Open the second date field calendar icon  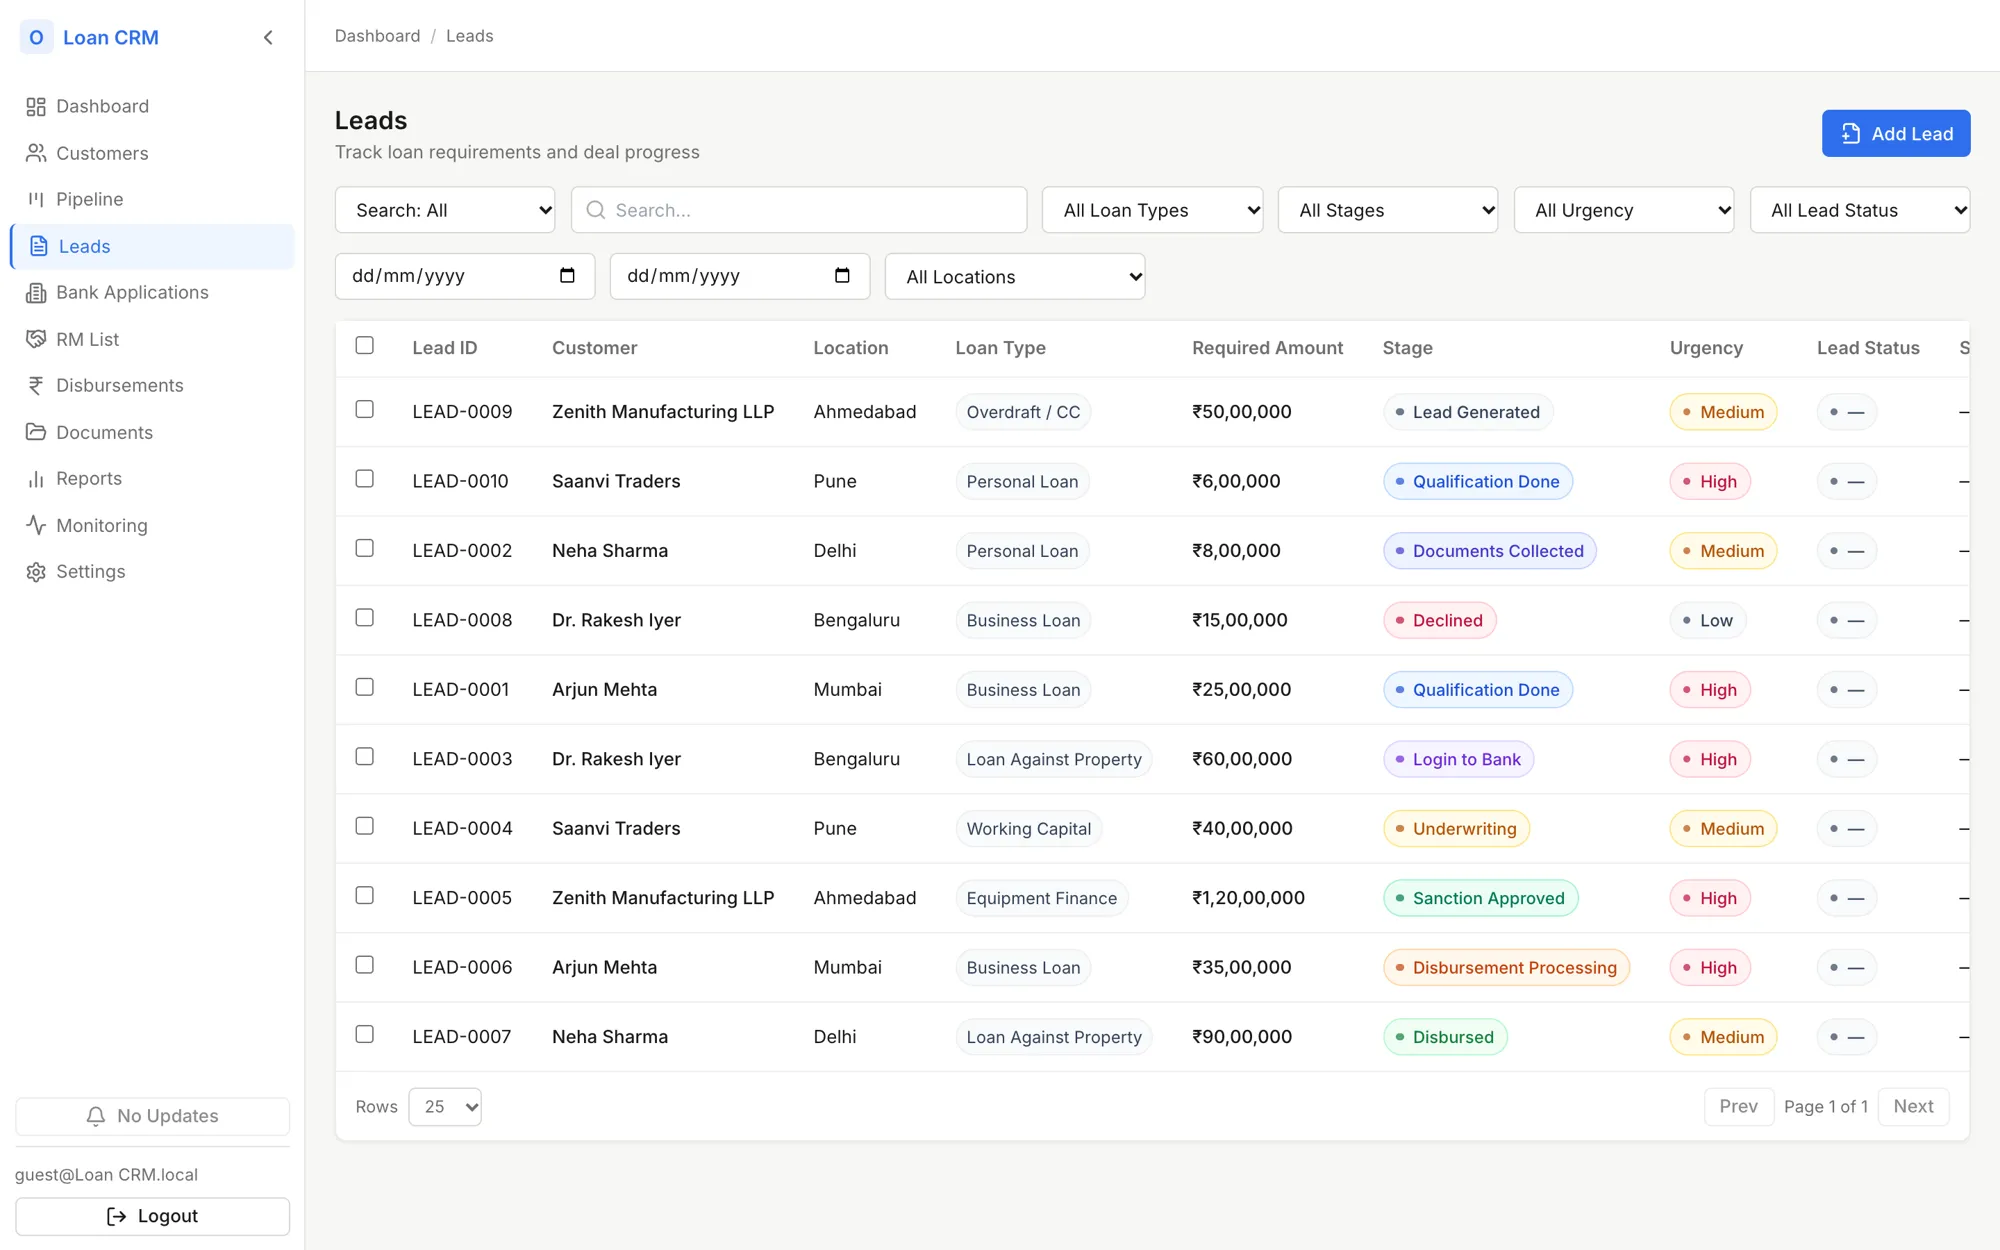[842, 276]
